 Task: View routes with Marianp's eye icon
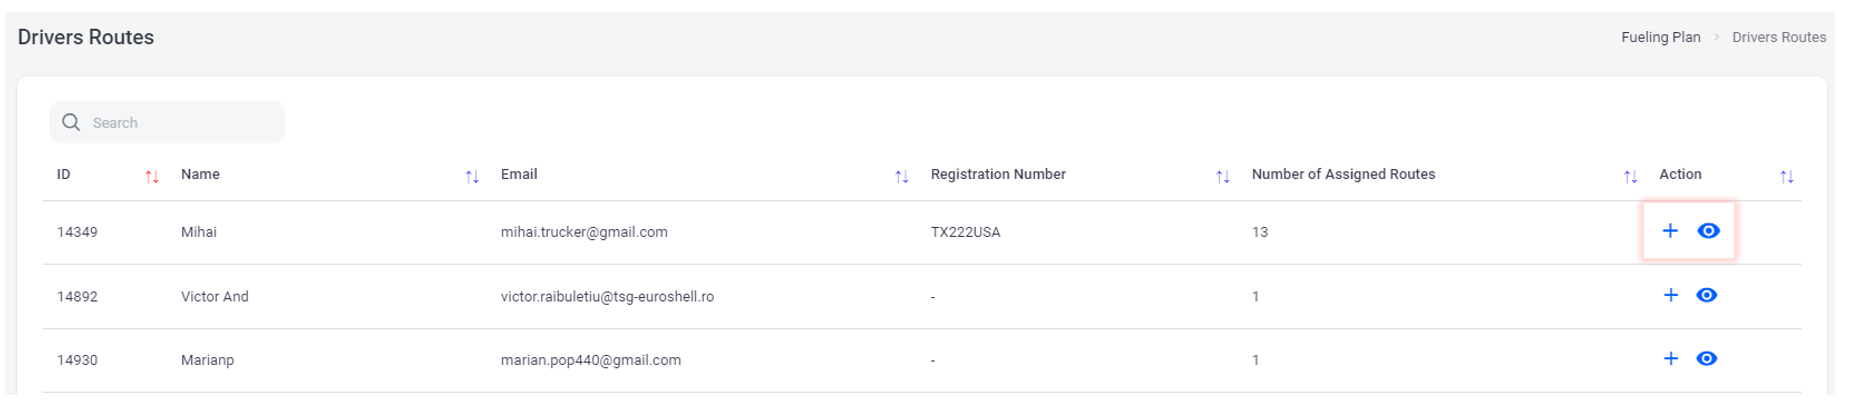pyautogui.click(x=1707, y=359)
